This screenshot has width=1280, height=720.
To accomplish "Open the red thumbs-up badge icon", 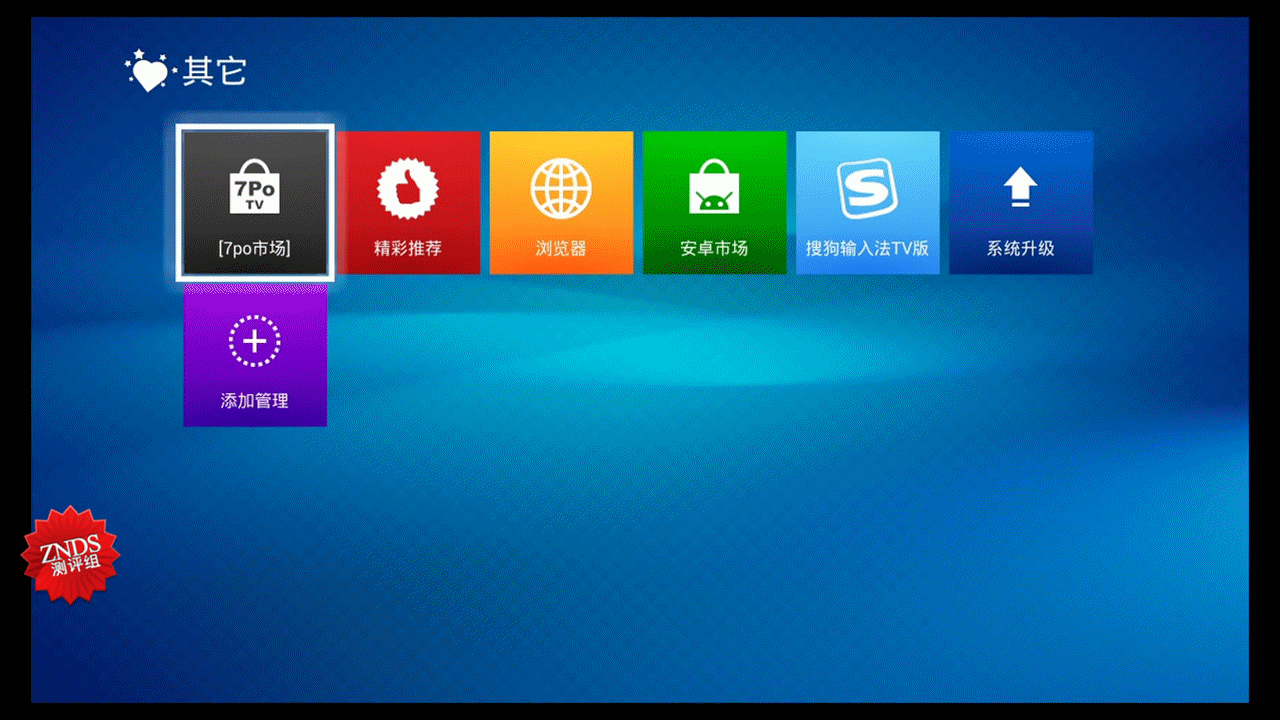I will 408,188.
